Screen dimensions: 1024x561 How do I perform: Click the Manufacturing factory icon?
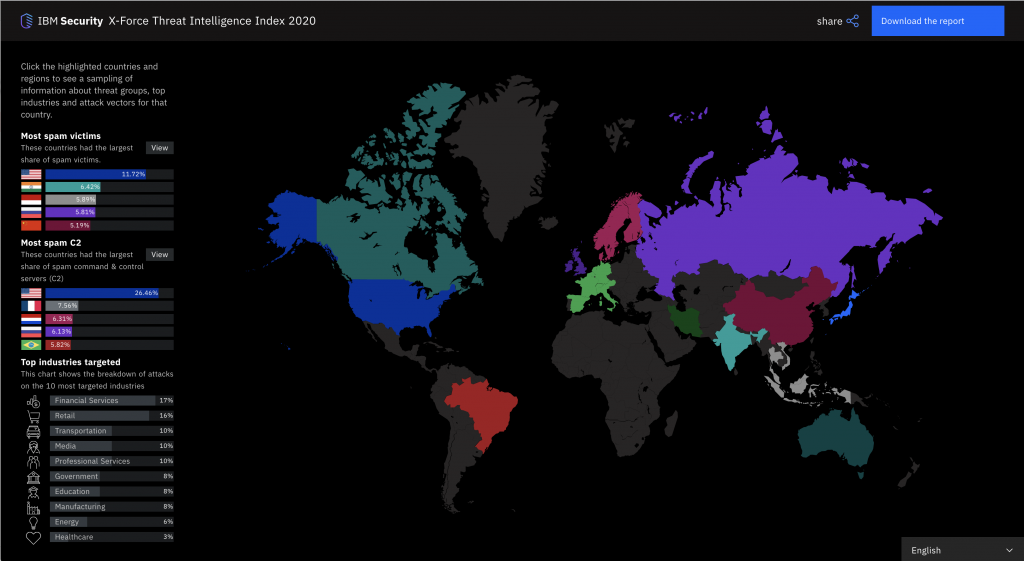pyautogui.click(x=33, y=507)
